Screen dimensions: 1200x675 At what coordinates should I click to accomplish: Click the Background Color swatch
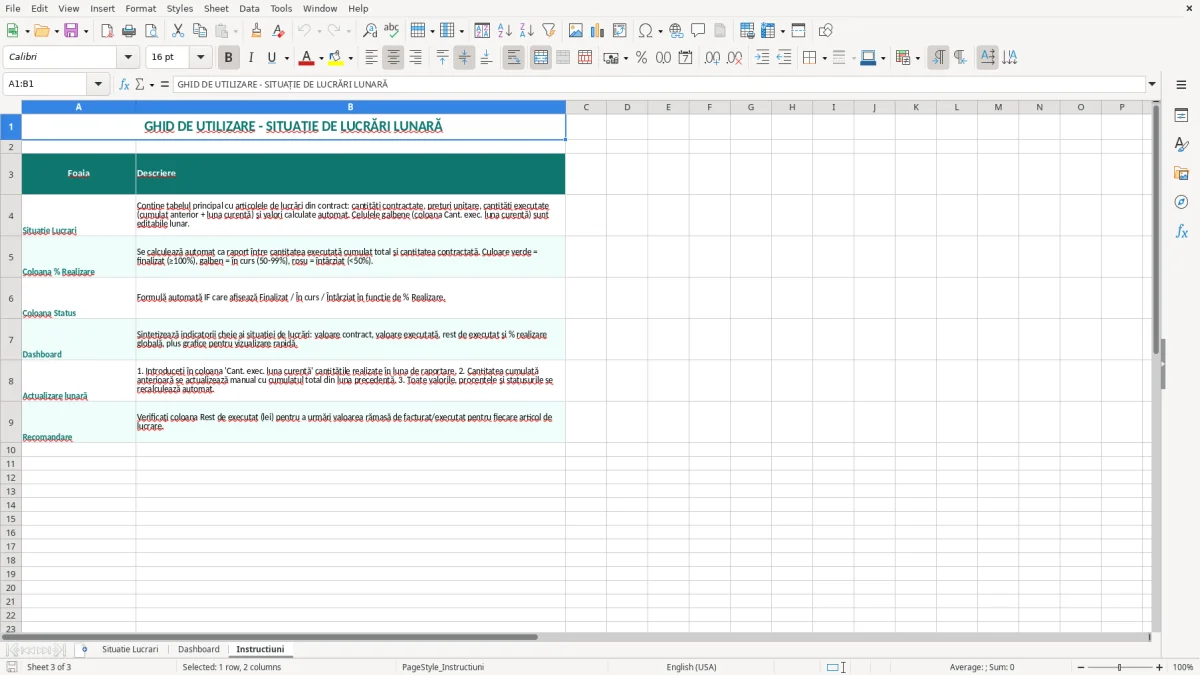coord(336,58)
